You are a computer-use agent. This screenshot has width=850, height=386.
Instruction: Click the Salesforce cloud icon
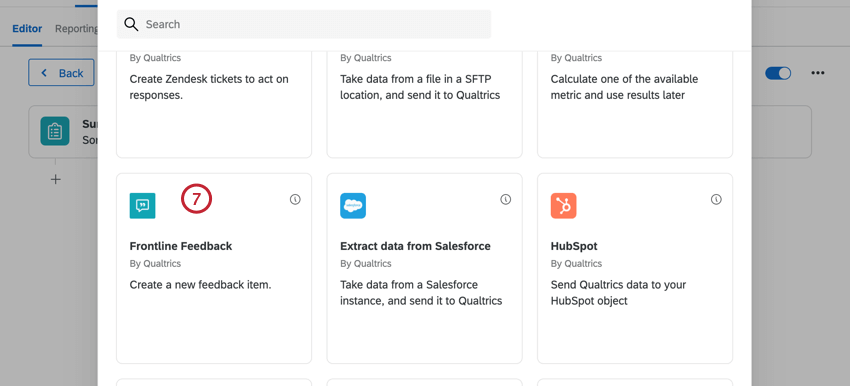click(353, 205)
